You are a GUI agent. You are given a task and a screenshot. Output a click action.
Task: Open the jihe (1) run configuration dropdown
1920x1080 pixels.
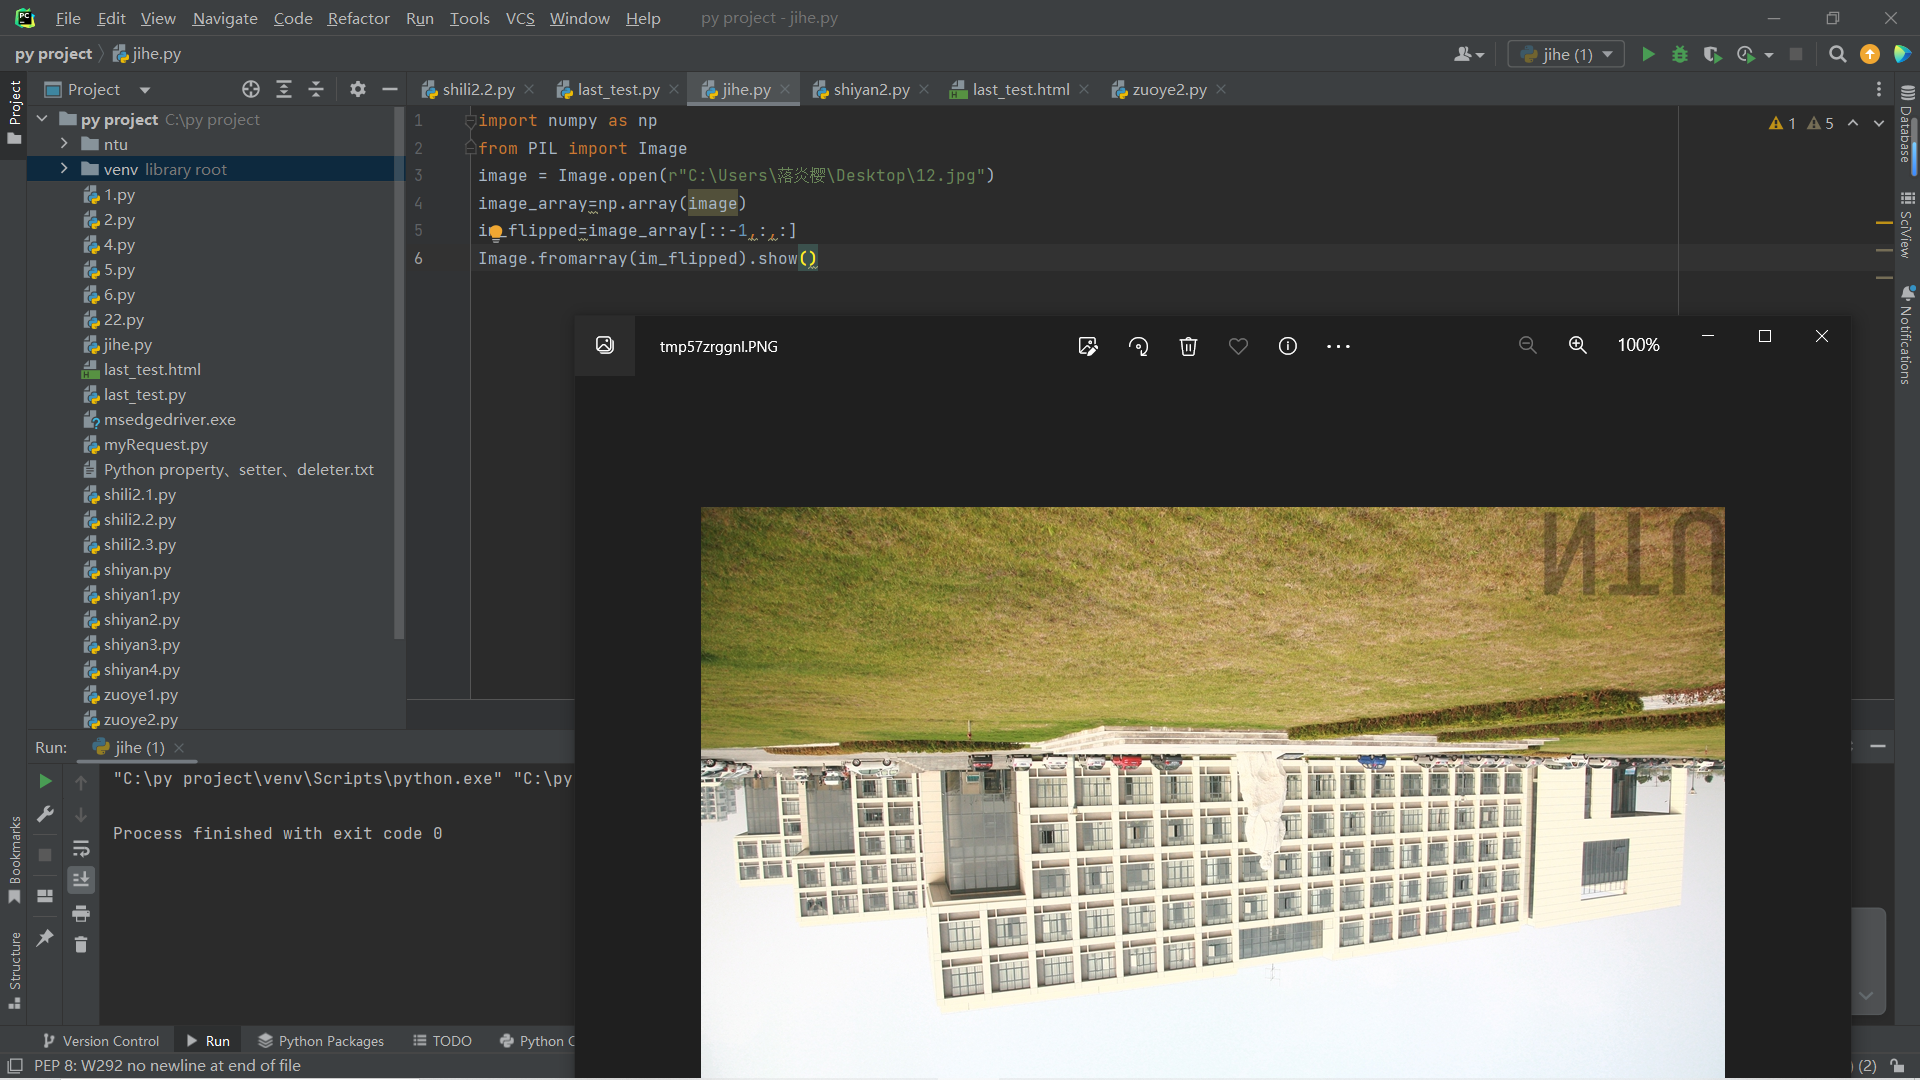pyautogui.click(x=1566, y=55)
